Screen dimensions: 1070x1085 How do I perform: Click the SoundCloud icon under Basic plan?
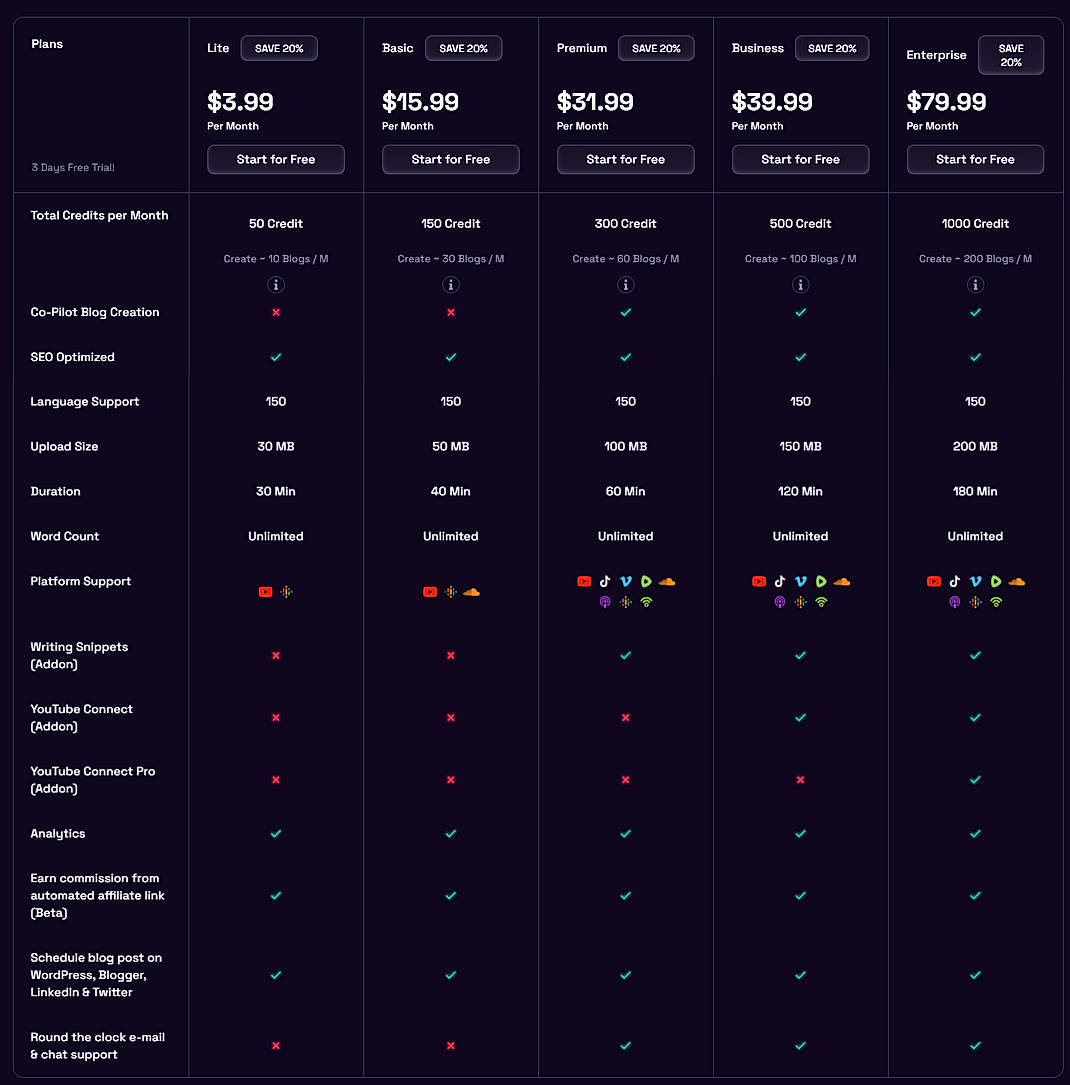point(471,591)
